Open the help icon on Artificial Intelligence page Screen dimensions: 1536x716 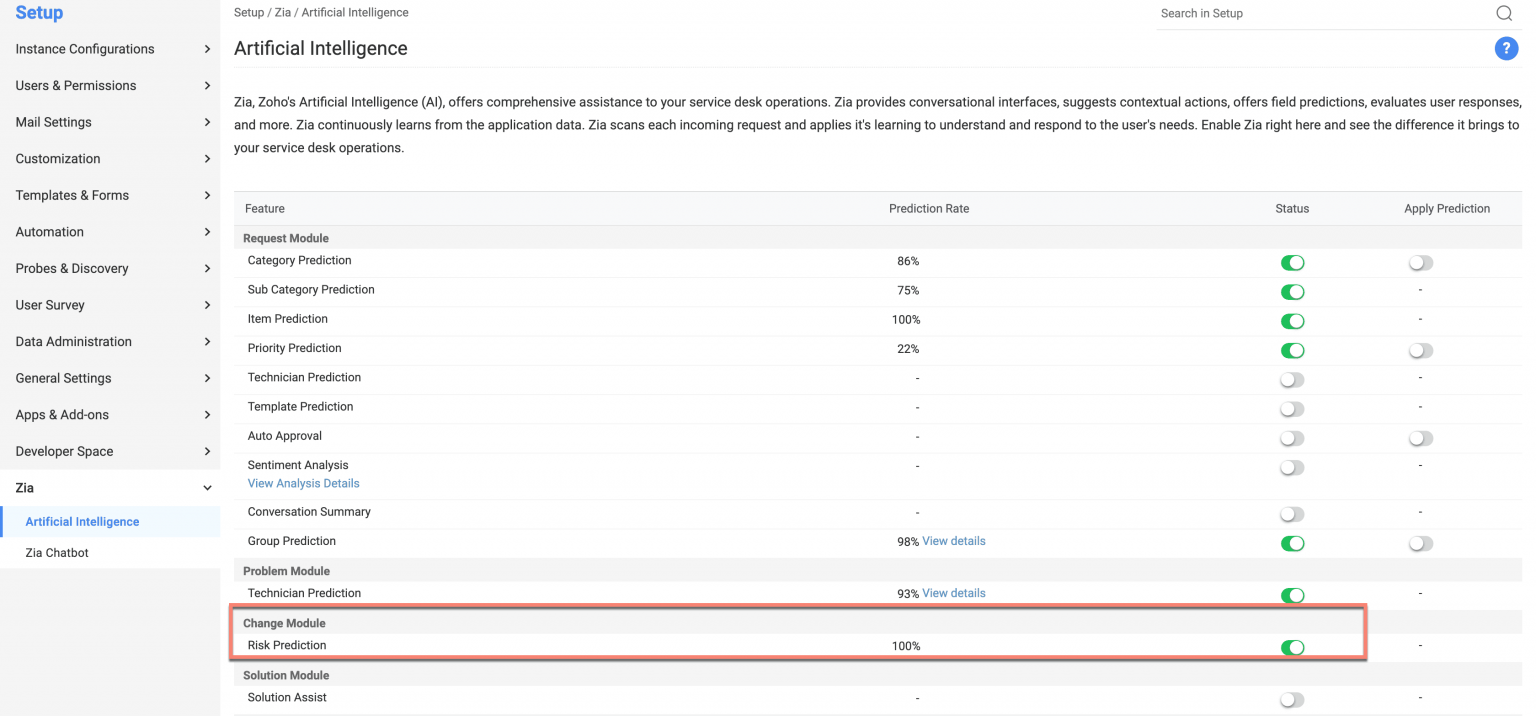1506,48
